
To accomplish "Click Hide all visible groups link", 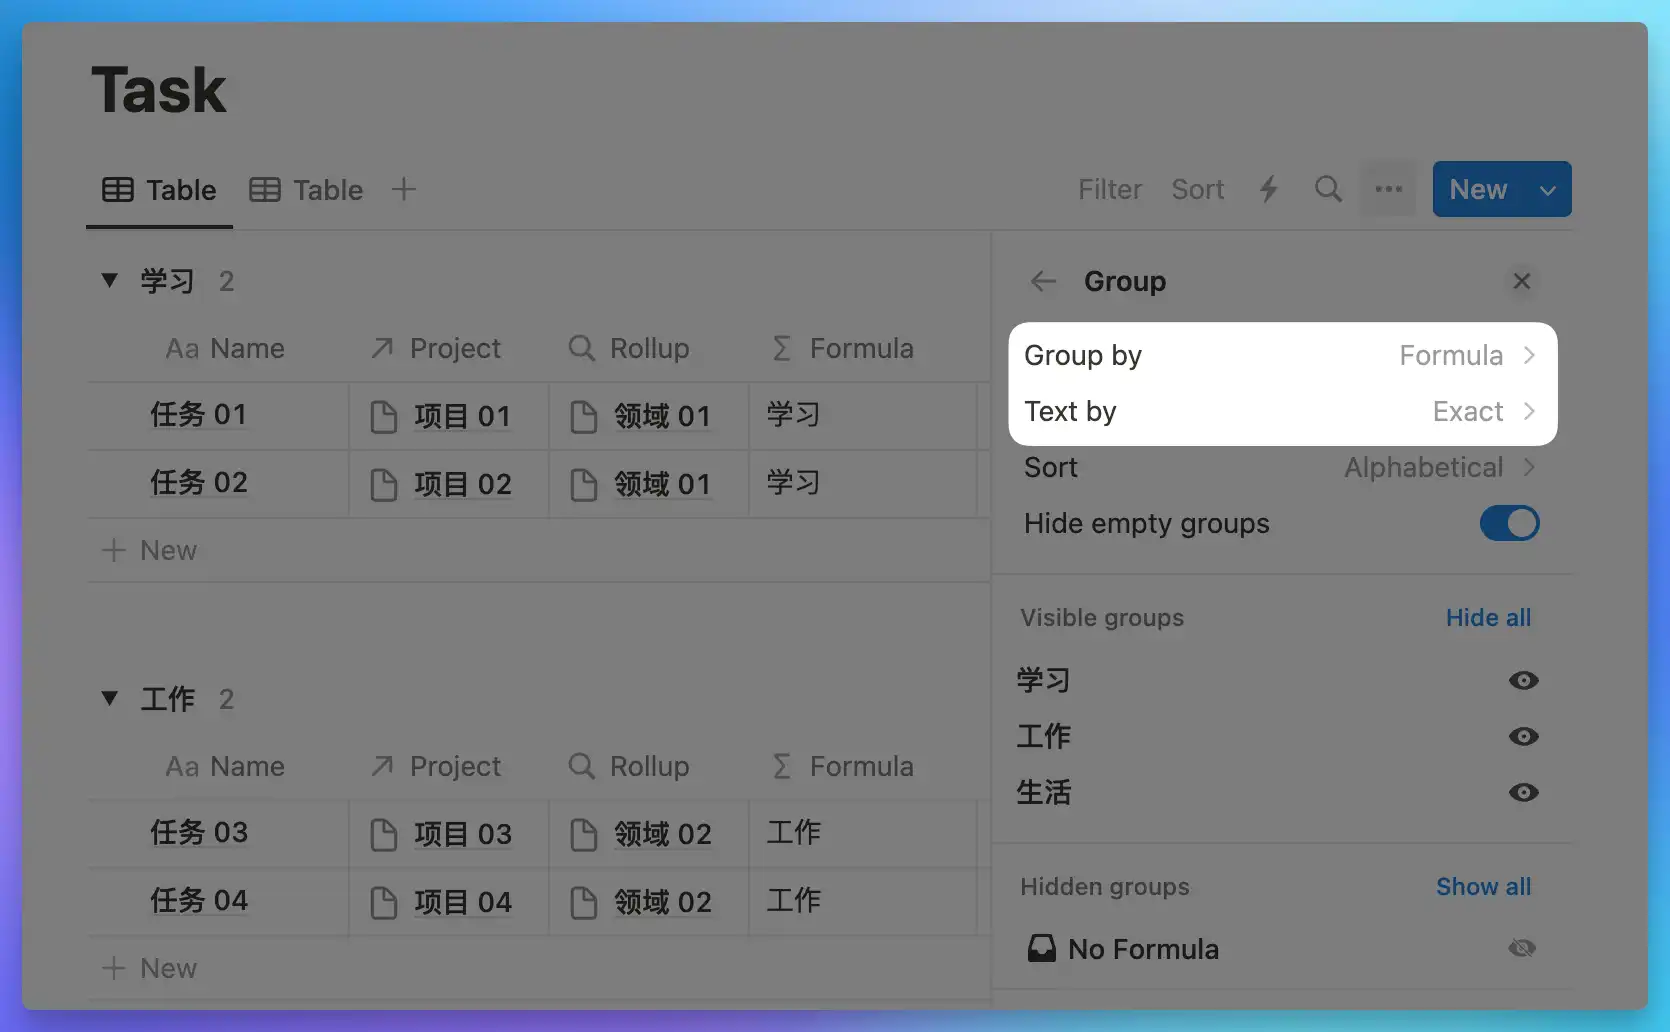I will pyautogui.click(x=1488, y=618).
